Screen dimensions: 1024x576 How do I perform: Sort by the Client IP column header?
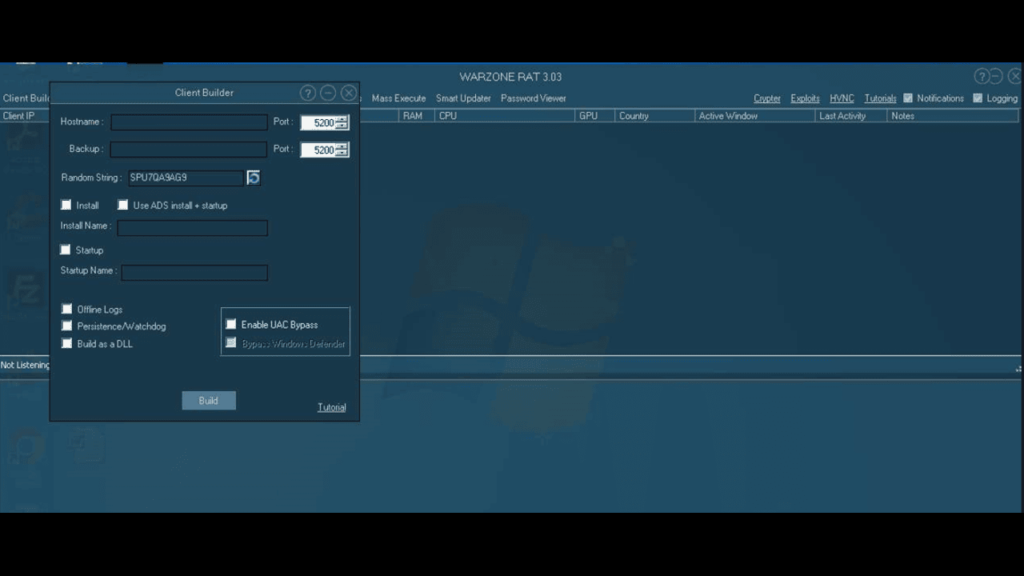click(x=25, y=116)
